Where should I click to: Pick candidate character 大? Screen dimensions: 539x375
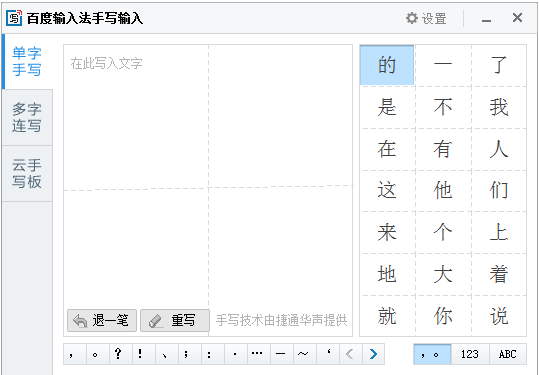tap(443, 274)
